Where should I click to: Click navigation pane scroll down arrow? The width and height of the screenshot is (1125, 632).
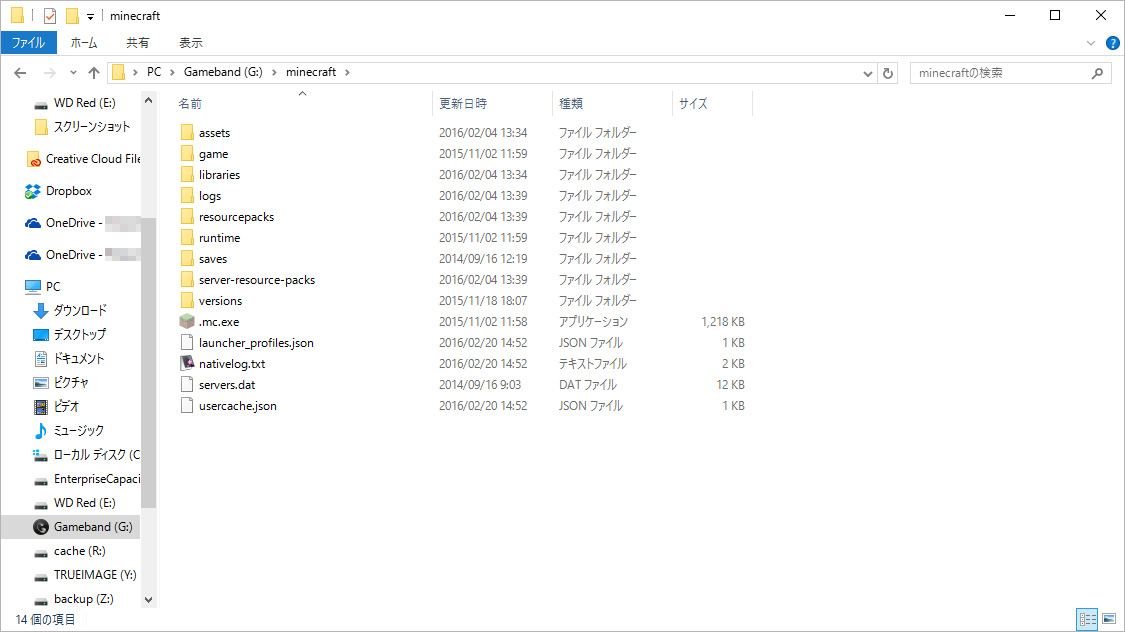(149, 600)
